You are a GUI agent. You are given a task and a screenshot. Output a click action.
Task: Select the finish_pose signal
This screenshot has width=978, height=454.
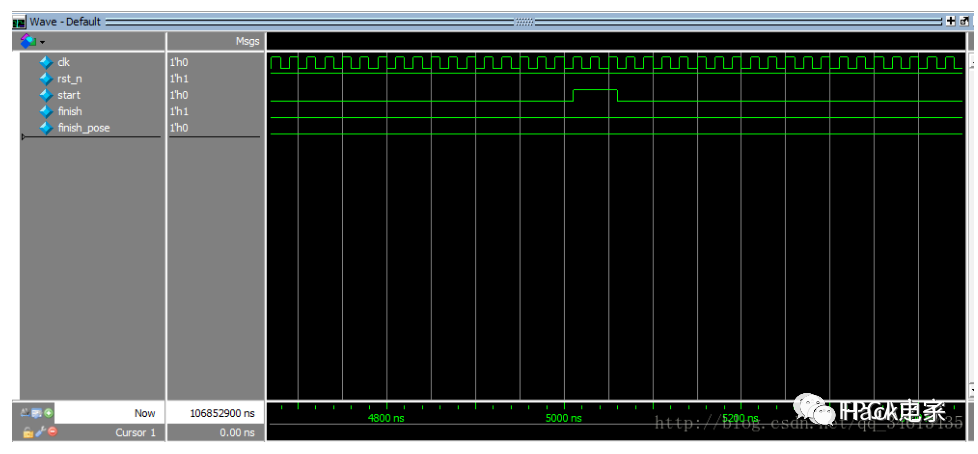83,128
